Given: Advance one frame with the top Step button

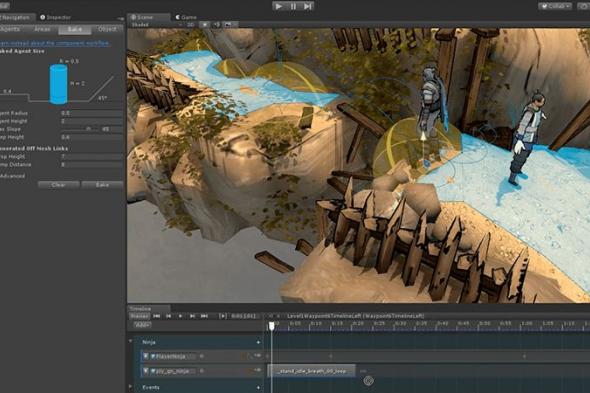Looking at the screenshot, I should coord(307,6).
